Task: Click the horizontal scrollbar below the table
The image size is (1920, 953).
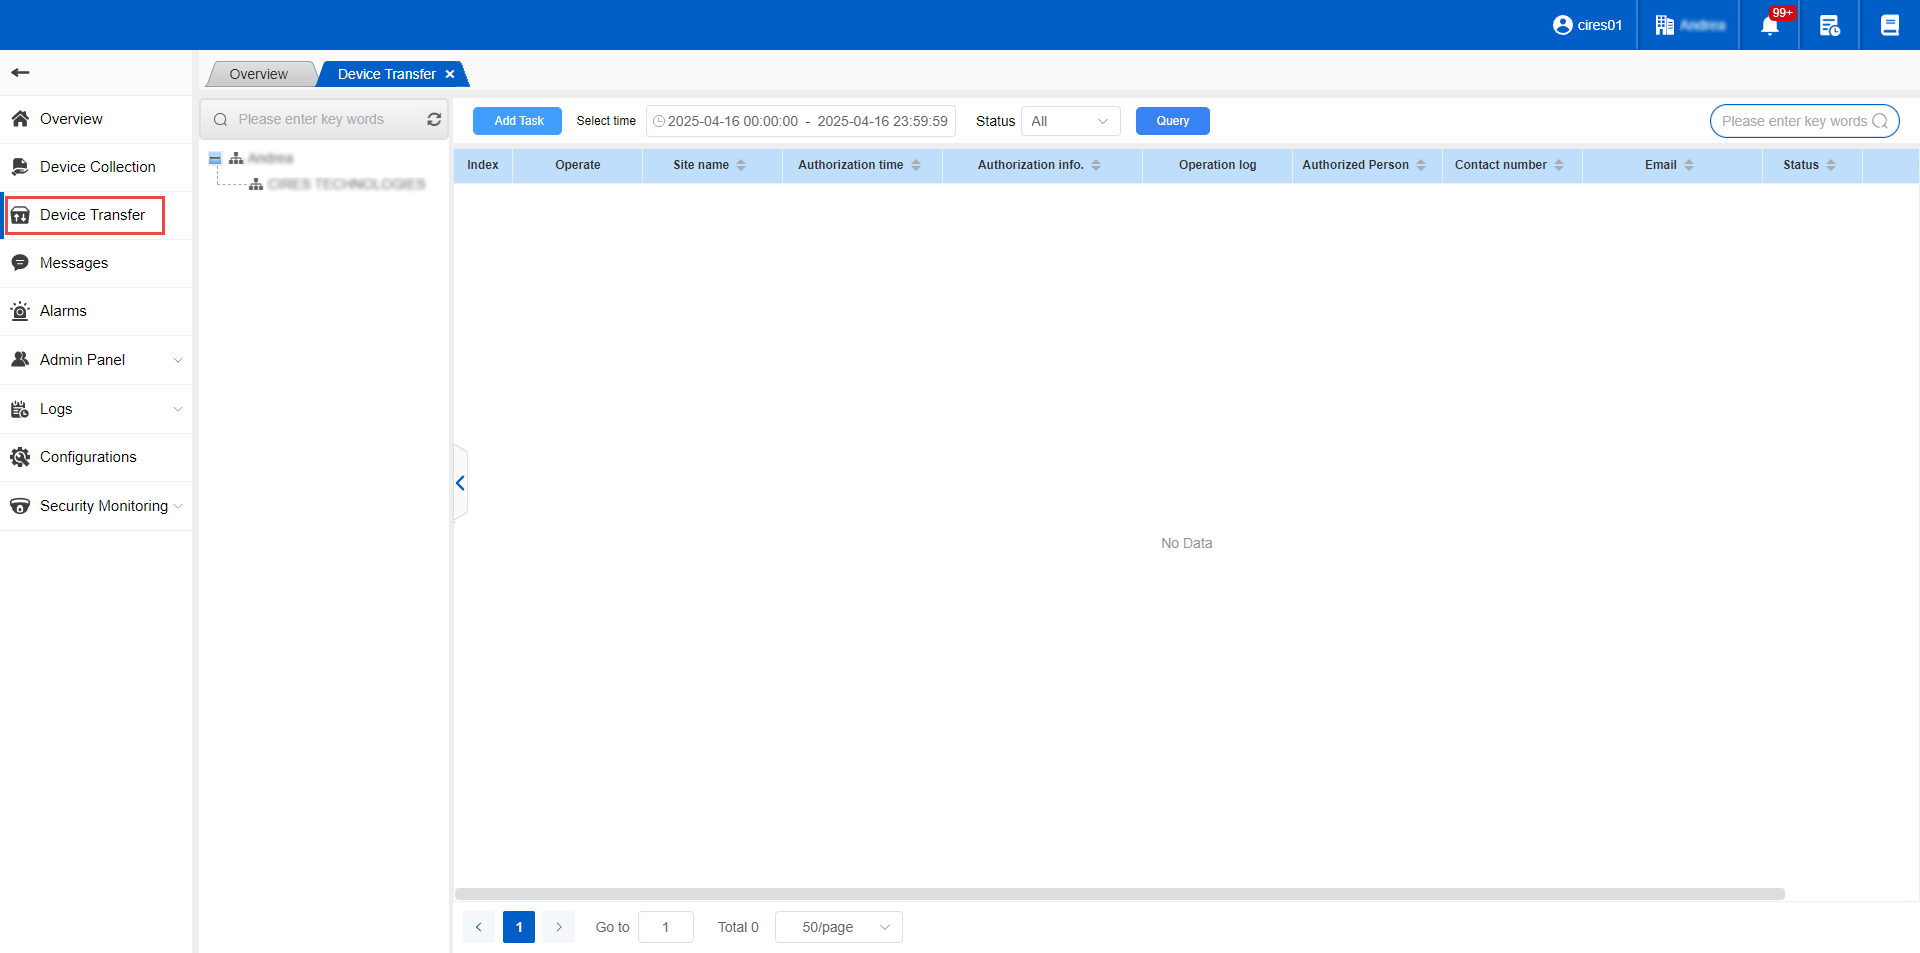Action: point(1119,893)
